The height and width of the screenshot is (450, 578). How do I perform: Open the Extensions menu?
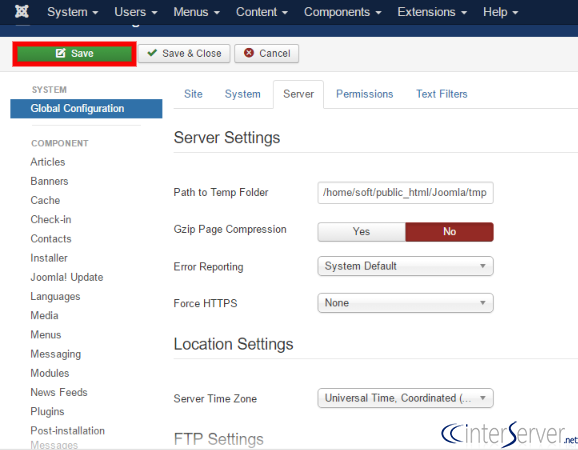(x=432, y=12)
